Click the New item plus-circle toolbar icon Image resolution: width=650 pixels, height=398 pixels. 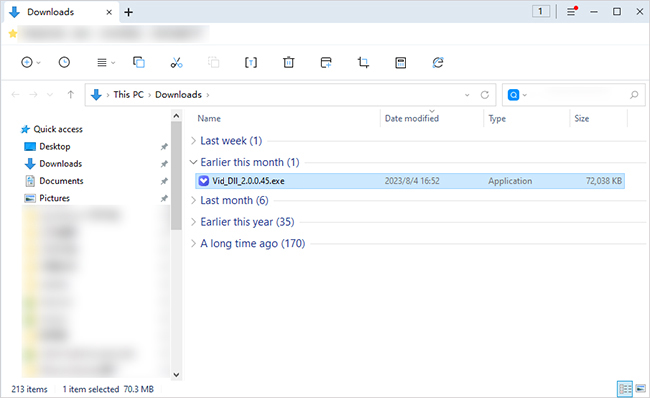coord(27,63)
